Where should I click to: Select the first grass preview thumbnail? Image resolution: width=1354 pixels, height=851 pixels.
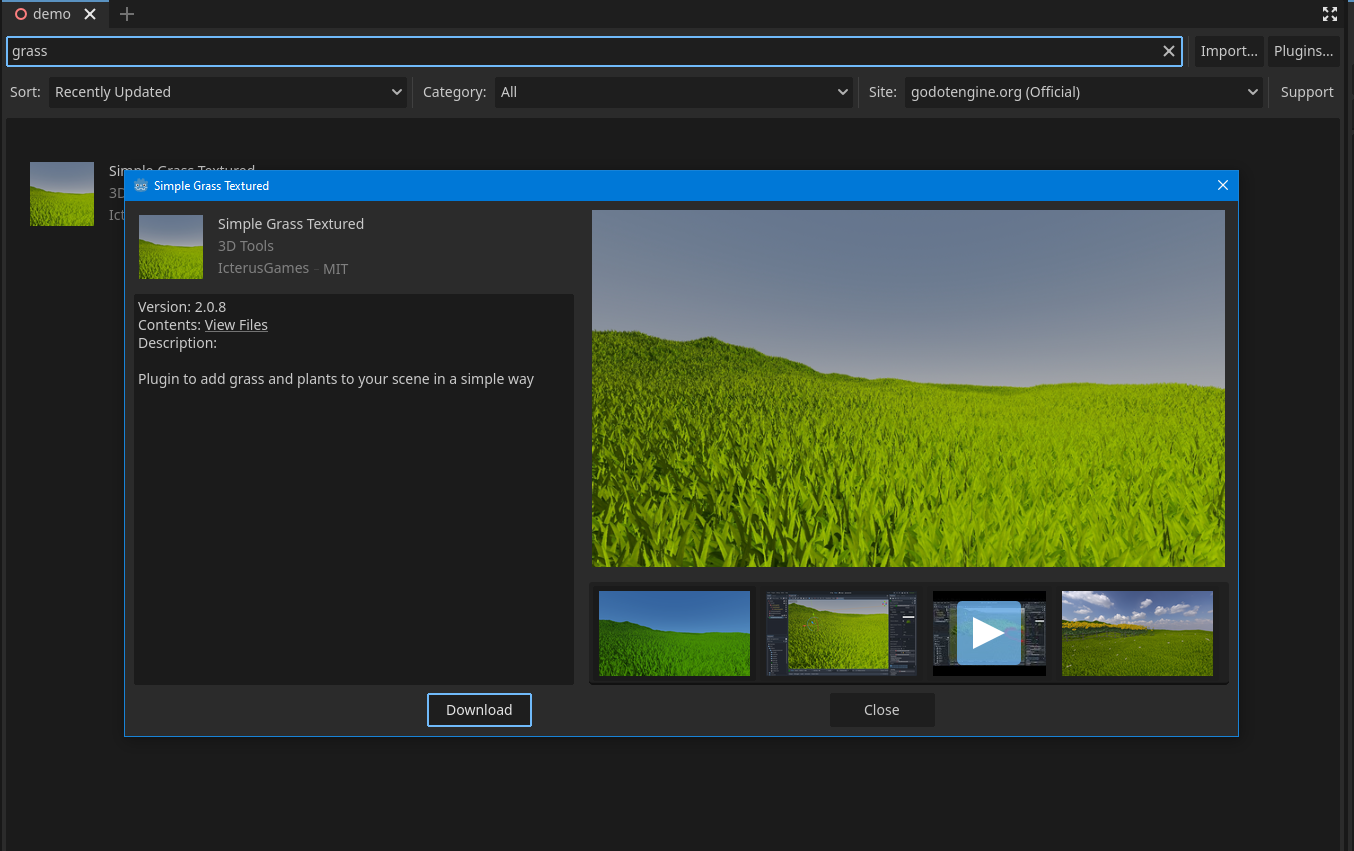tap(674, 633)
